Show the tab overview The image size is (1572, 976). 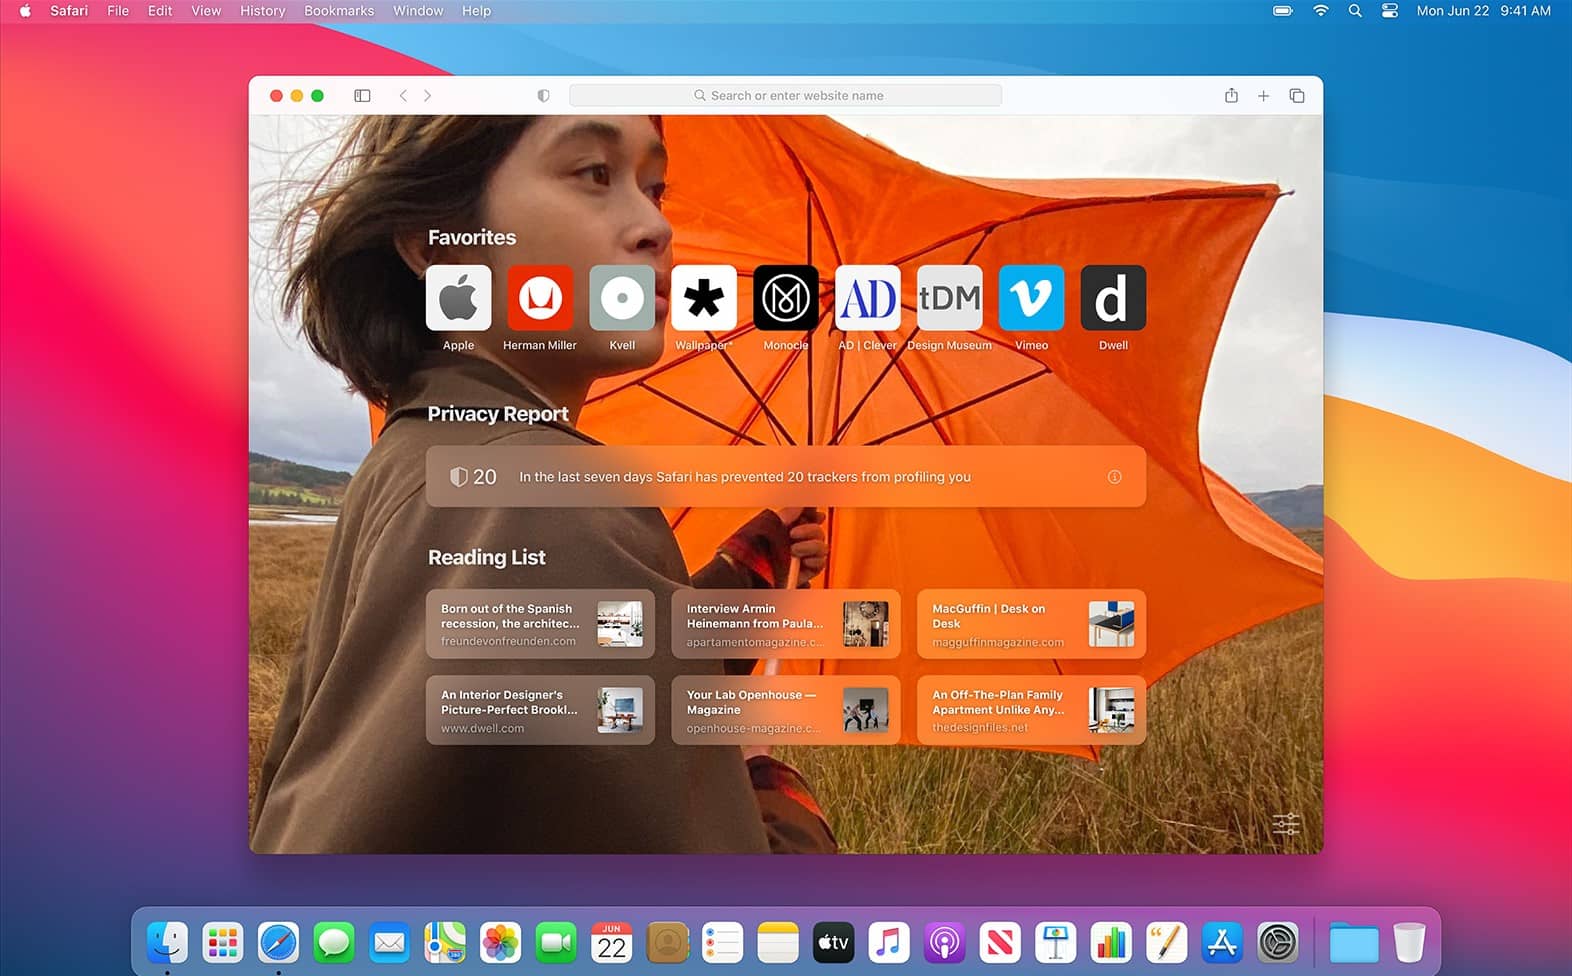pos(1296,96)
